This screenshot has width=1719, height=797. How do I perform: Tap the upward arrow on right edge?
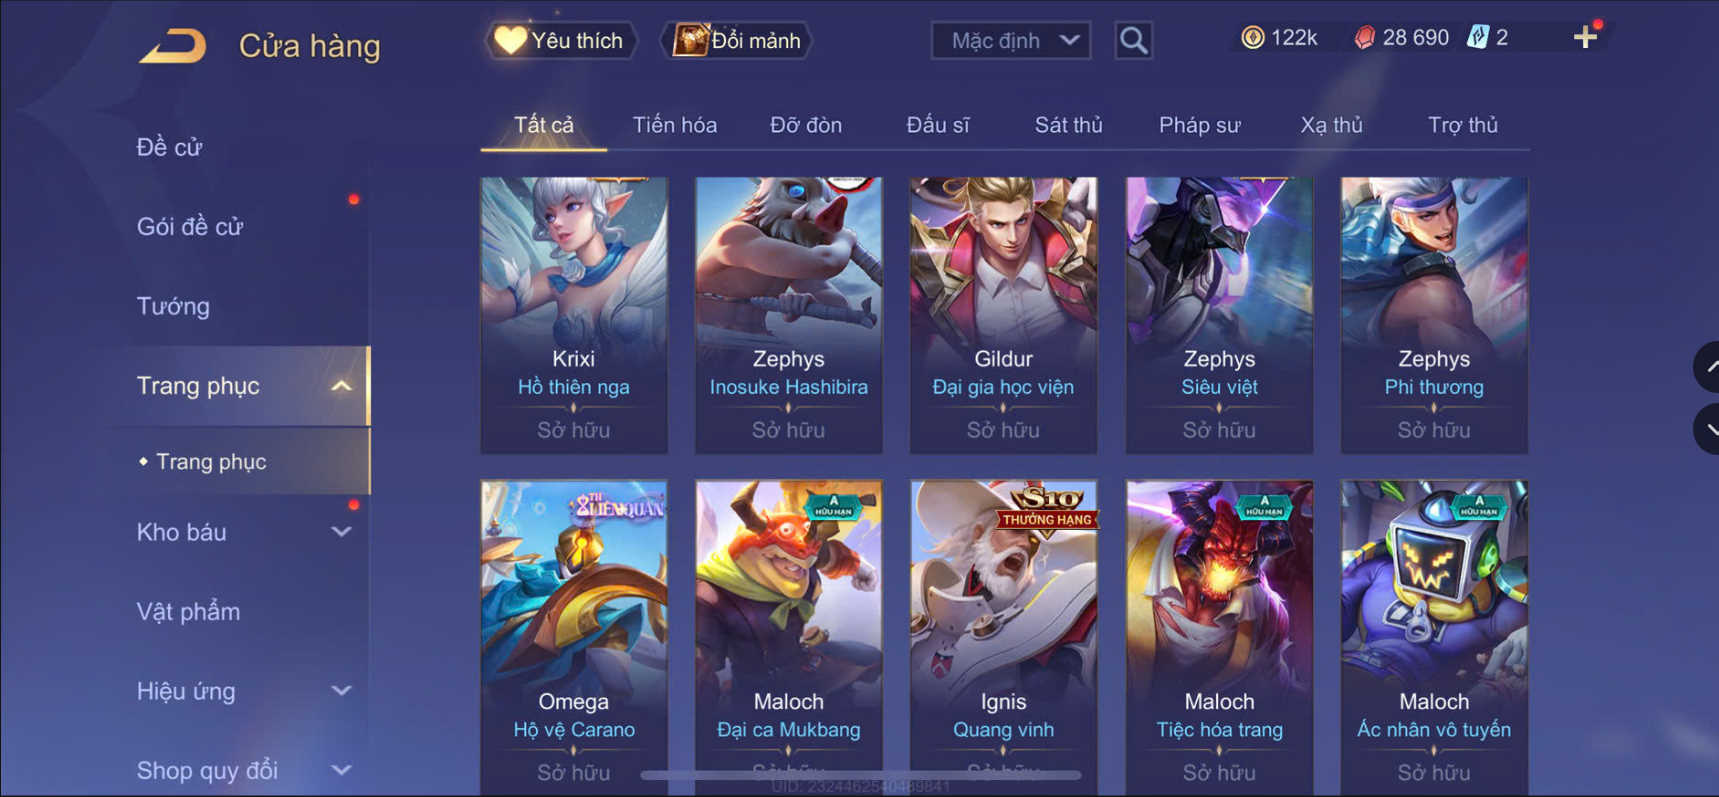point(1707,367)
